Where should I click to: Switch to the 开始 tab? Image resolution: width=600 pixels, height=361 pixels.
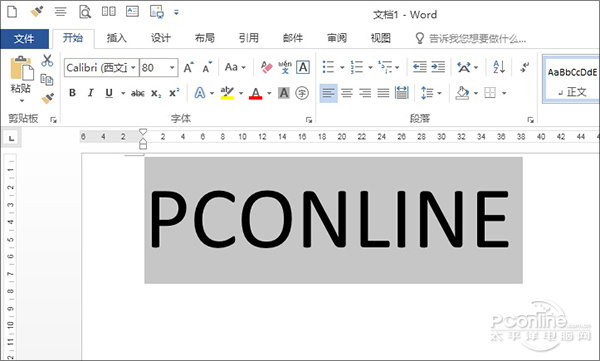(73, 38)
